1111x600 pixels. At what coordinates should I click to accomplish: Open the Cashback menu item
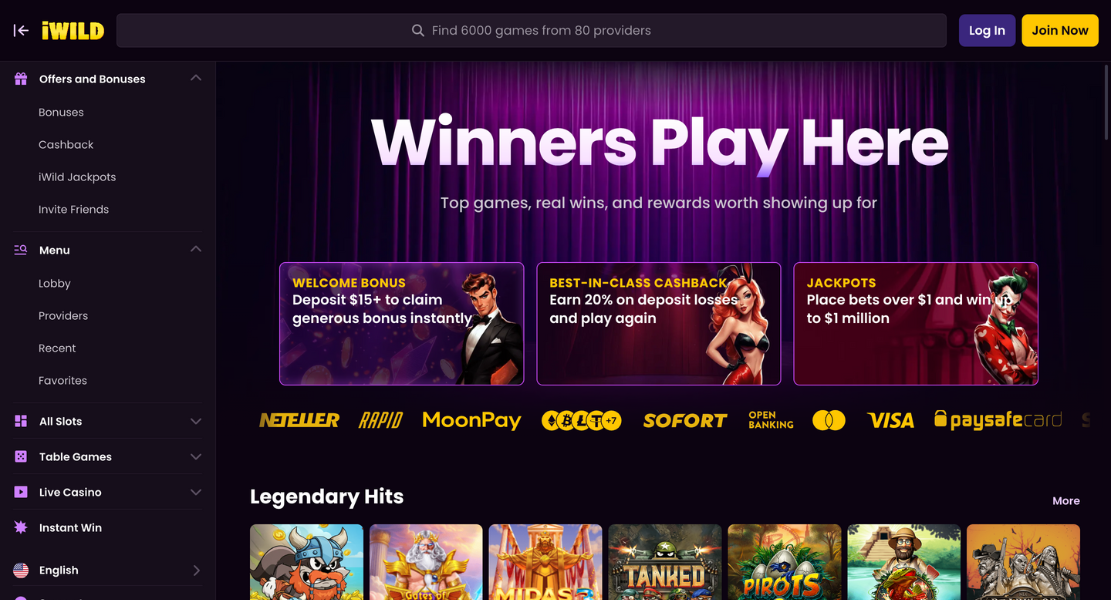point(66,145)
